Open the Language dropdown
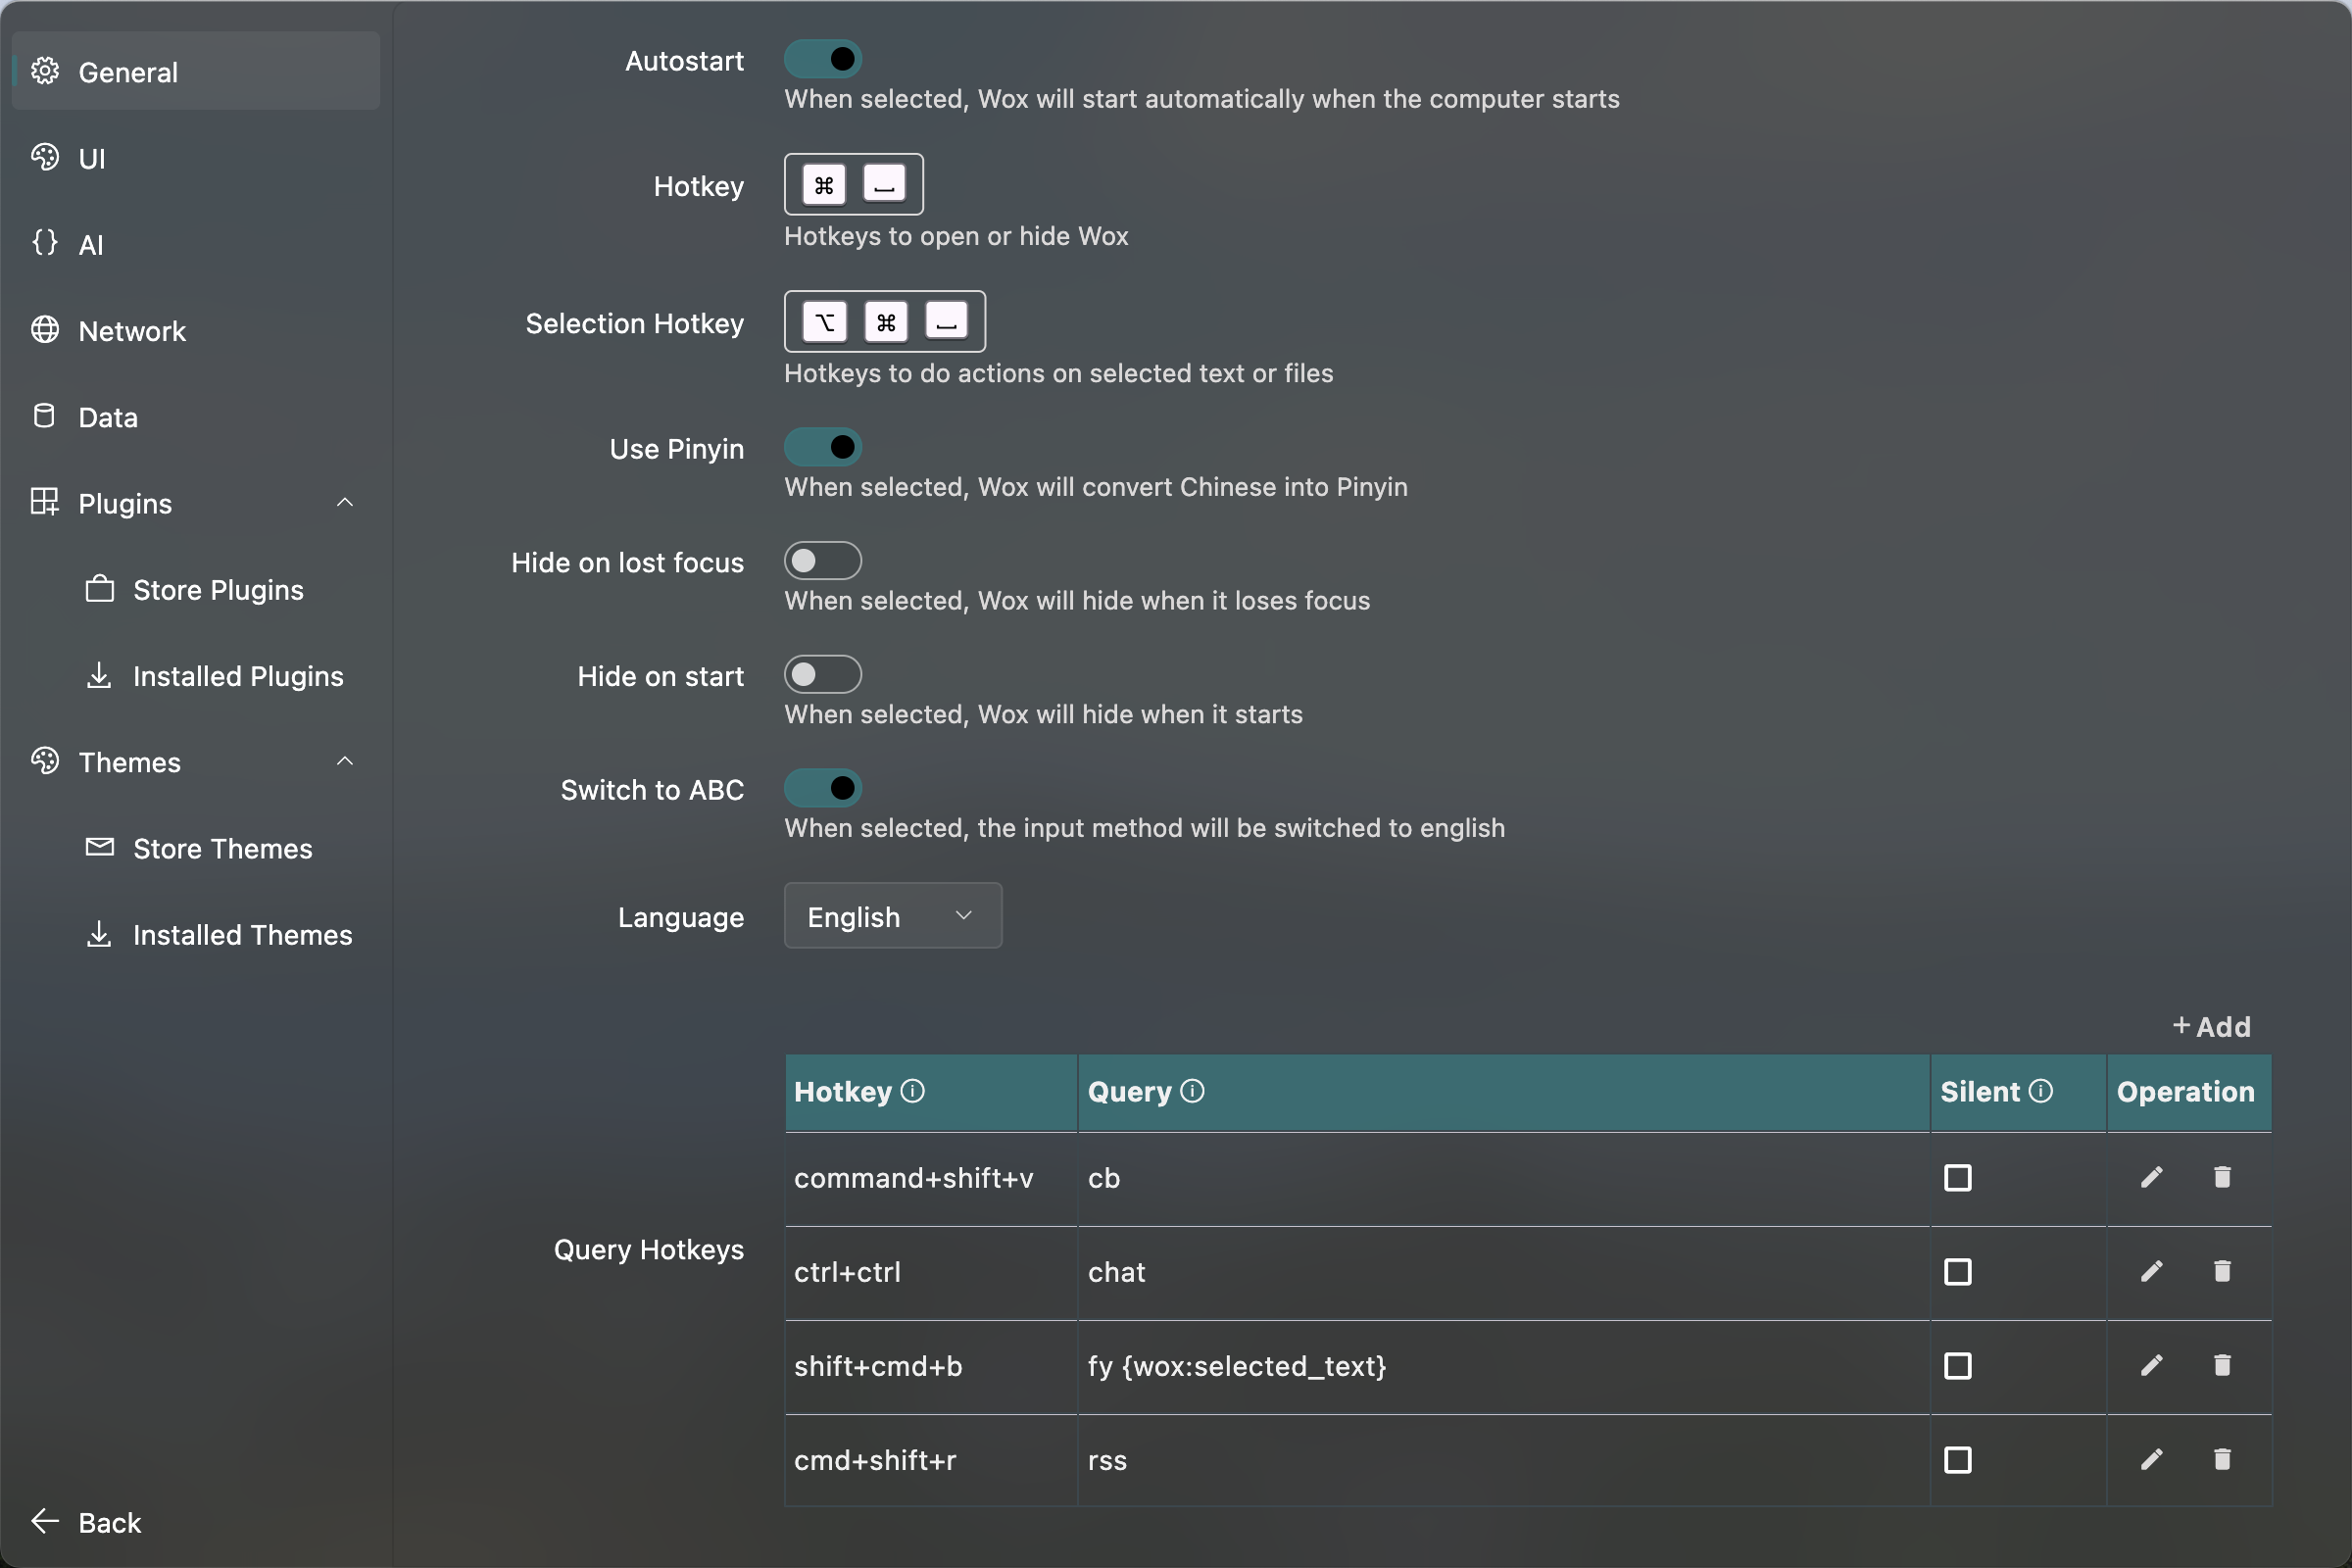This screenshot has width=2352, height=1568. [x=892, y=916]
